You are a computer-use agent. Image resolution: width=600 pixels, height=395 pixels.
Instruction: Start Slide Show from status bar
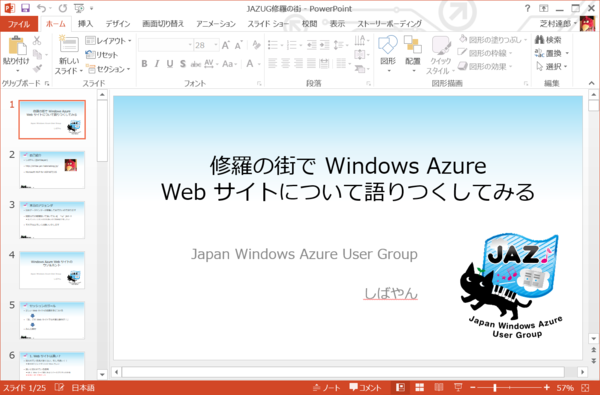pos(458,388)
